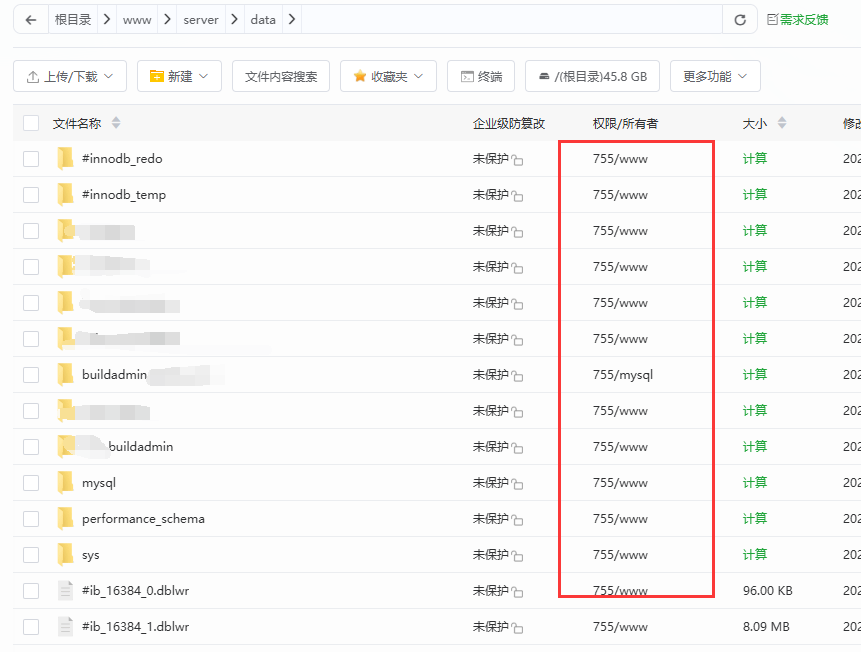Click the www breadcrumb path segment

(x=137, y=20)
